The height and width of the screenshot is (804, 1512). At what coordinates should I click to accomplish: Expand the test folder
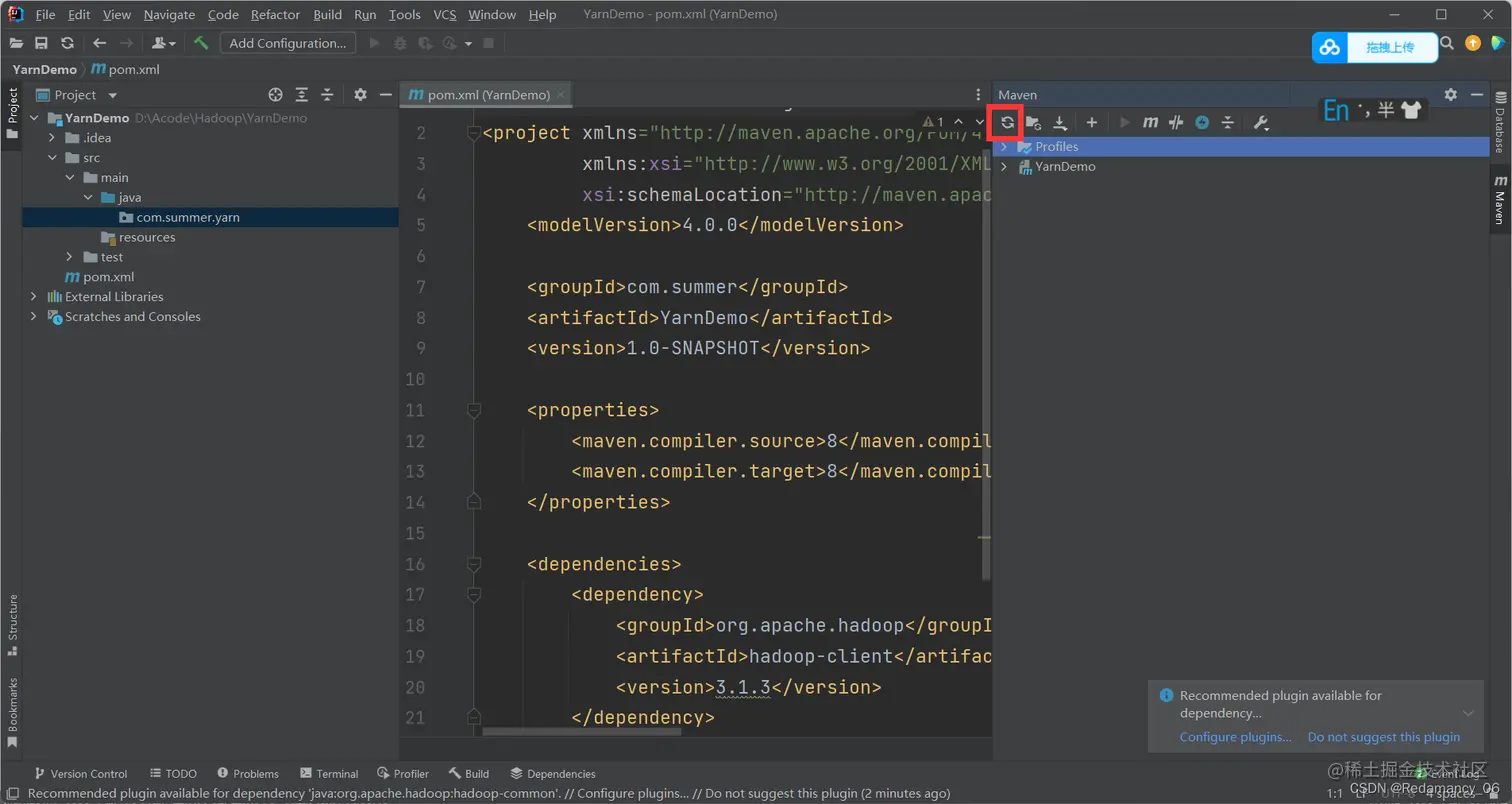70,257
